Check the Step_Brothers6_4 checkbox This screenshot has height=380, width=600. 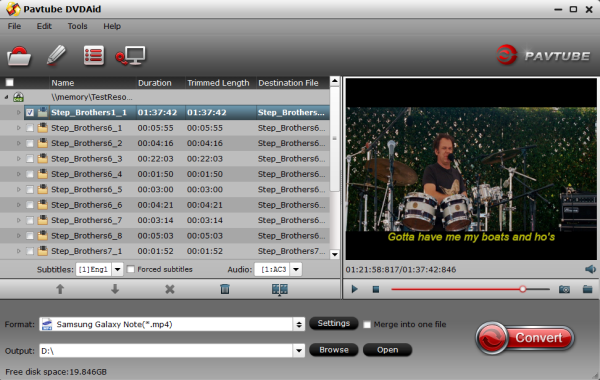pos(30,174)
